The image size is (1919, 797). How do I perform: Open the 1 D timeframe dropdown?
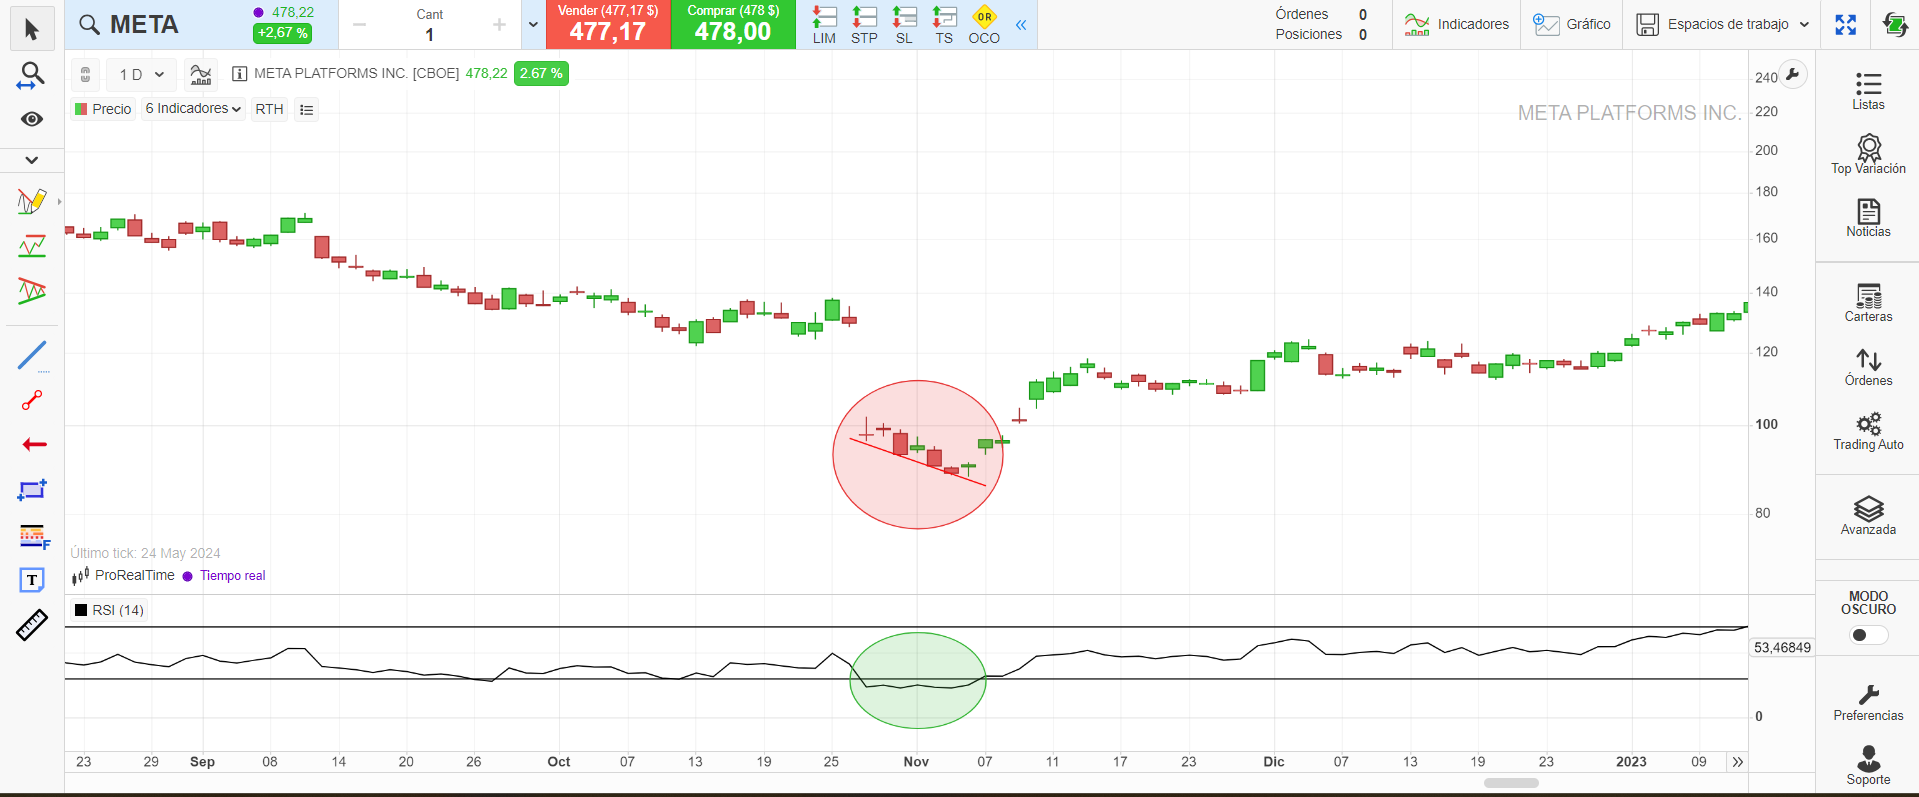click(x=141, y=74)
